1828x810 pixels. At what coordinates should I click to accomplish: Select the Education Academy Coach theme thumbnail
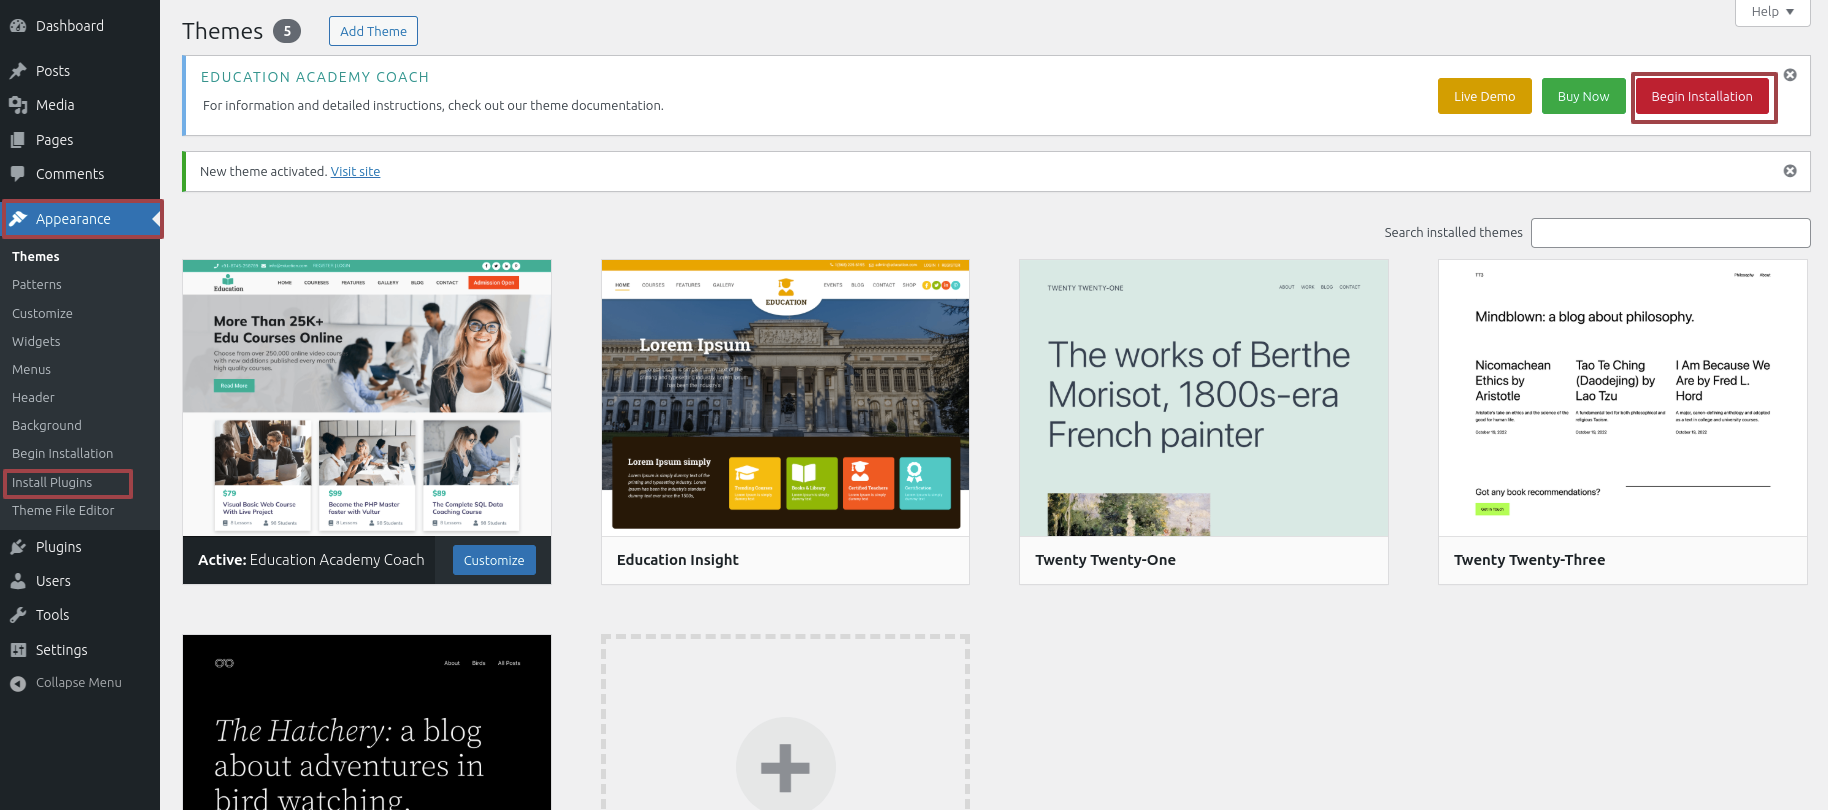pyautogui.click(x=367, y=398)
